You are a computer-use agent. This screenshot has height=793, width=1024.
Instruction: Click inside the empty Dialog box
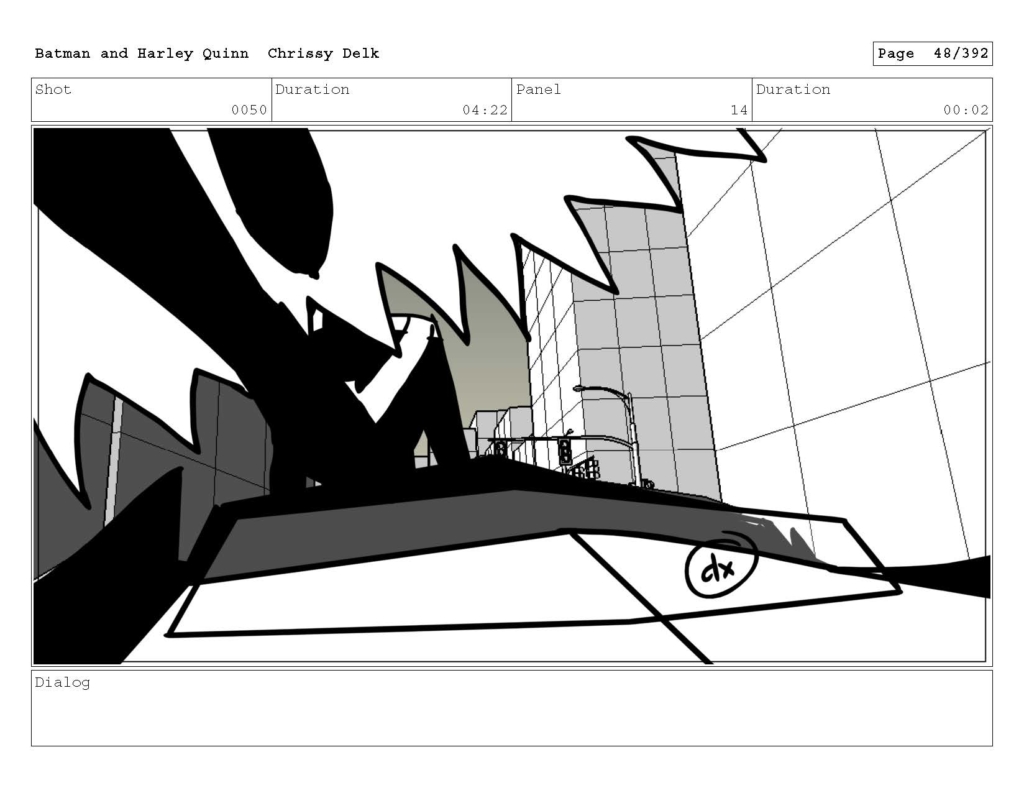[512, 708]
